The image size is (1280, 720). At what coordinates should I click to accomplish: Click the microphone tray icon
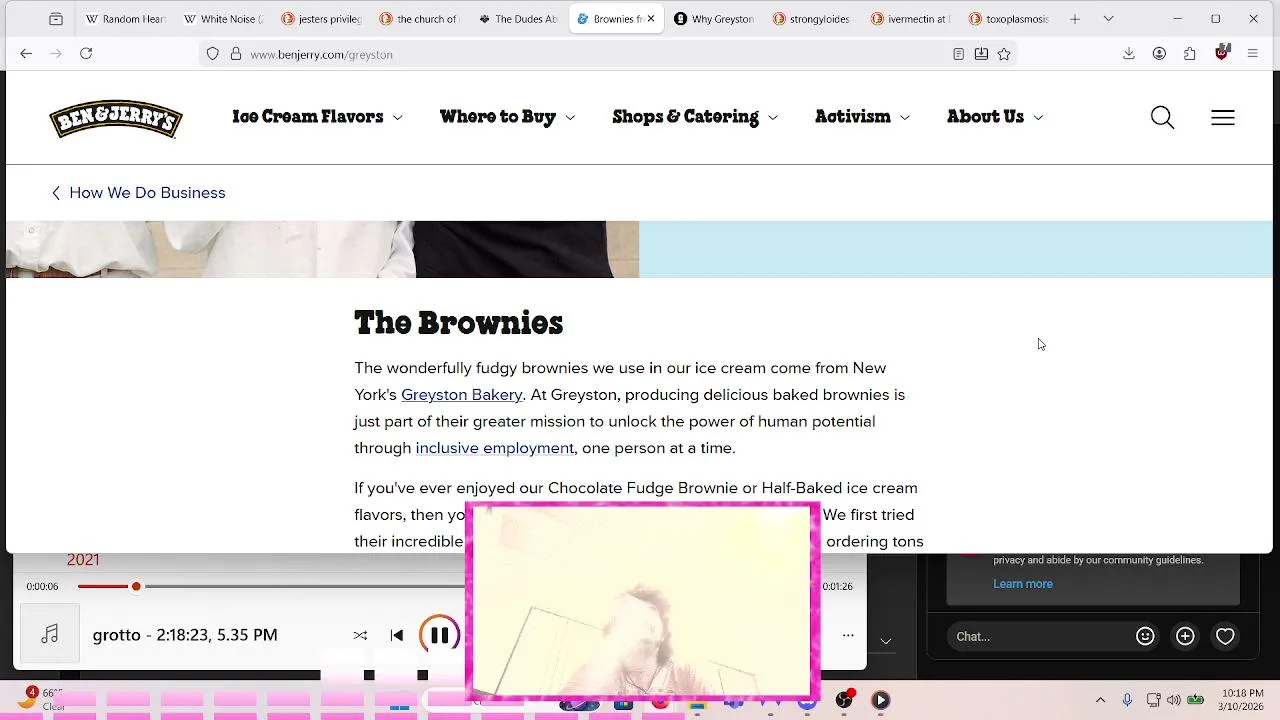(1127, 700)
